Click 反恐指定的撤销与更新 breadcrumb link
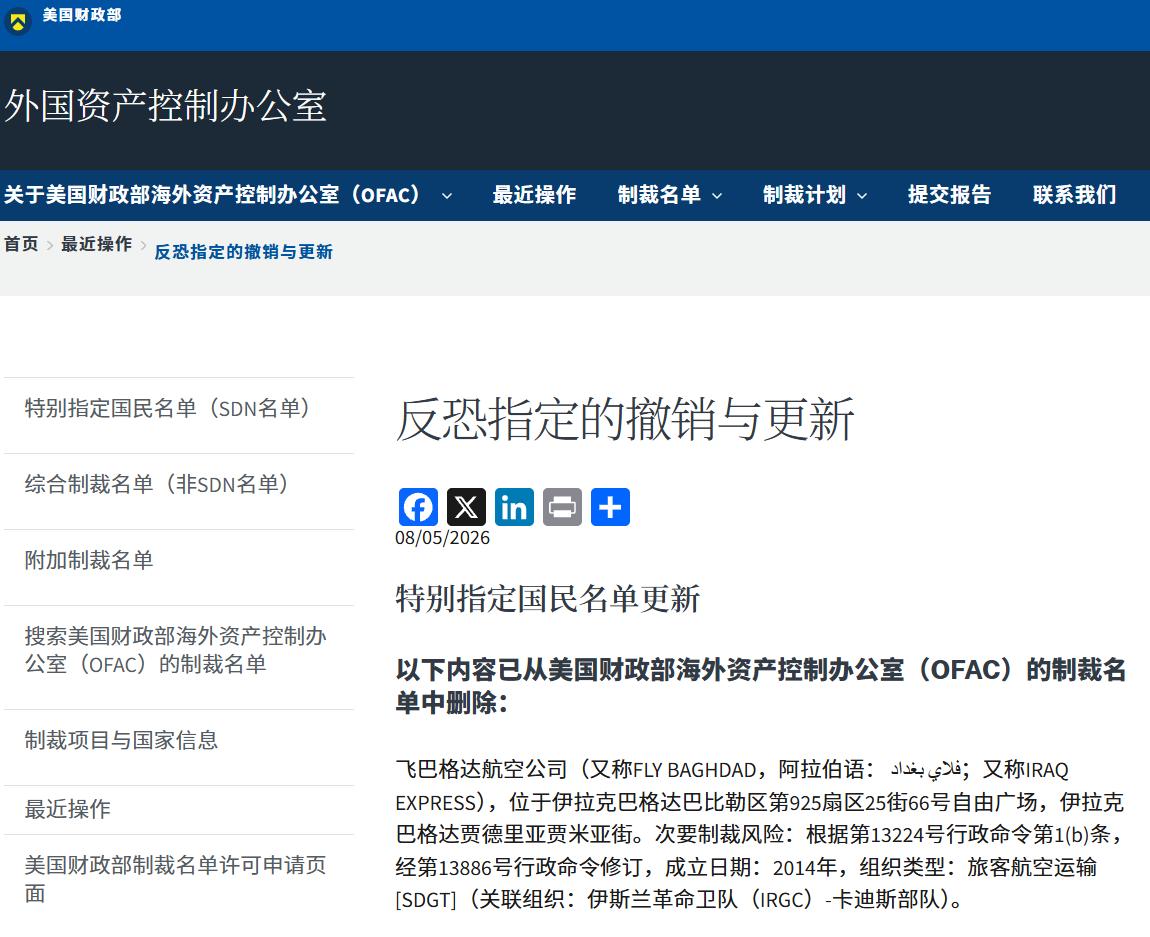This screenshot has width=1150, height=937. [x=243, y=252]
